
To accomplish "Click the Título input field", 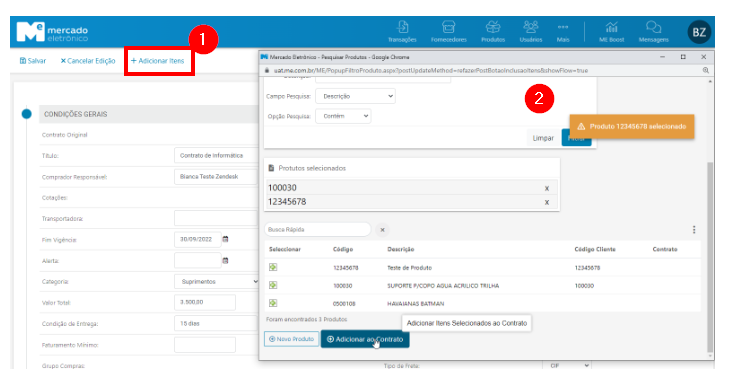I will (x=216, y=155).
